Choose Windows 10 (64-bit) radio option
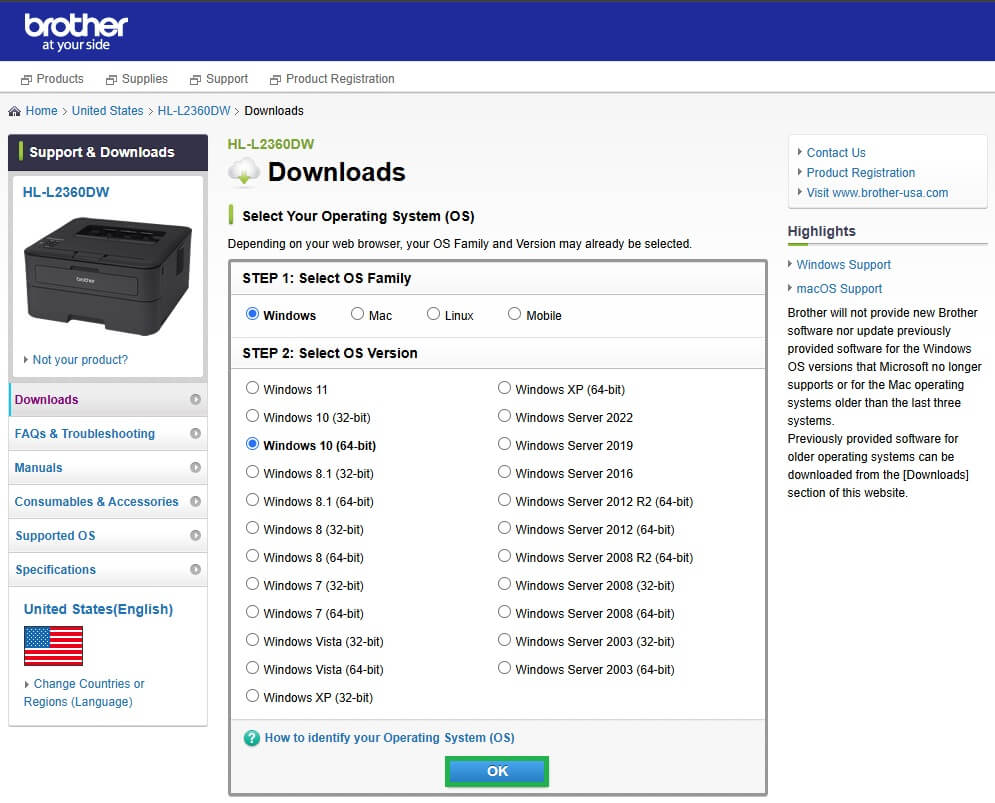 coord(252,444)
